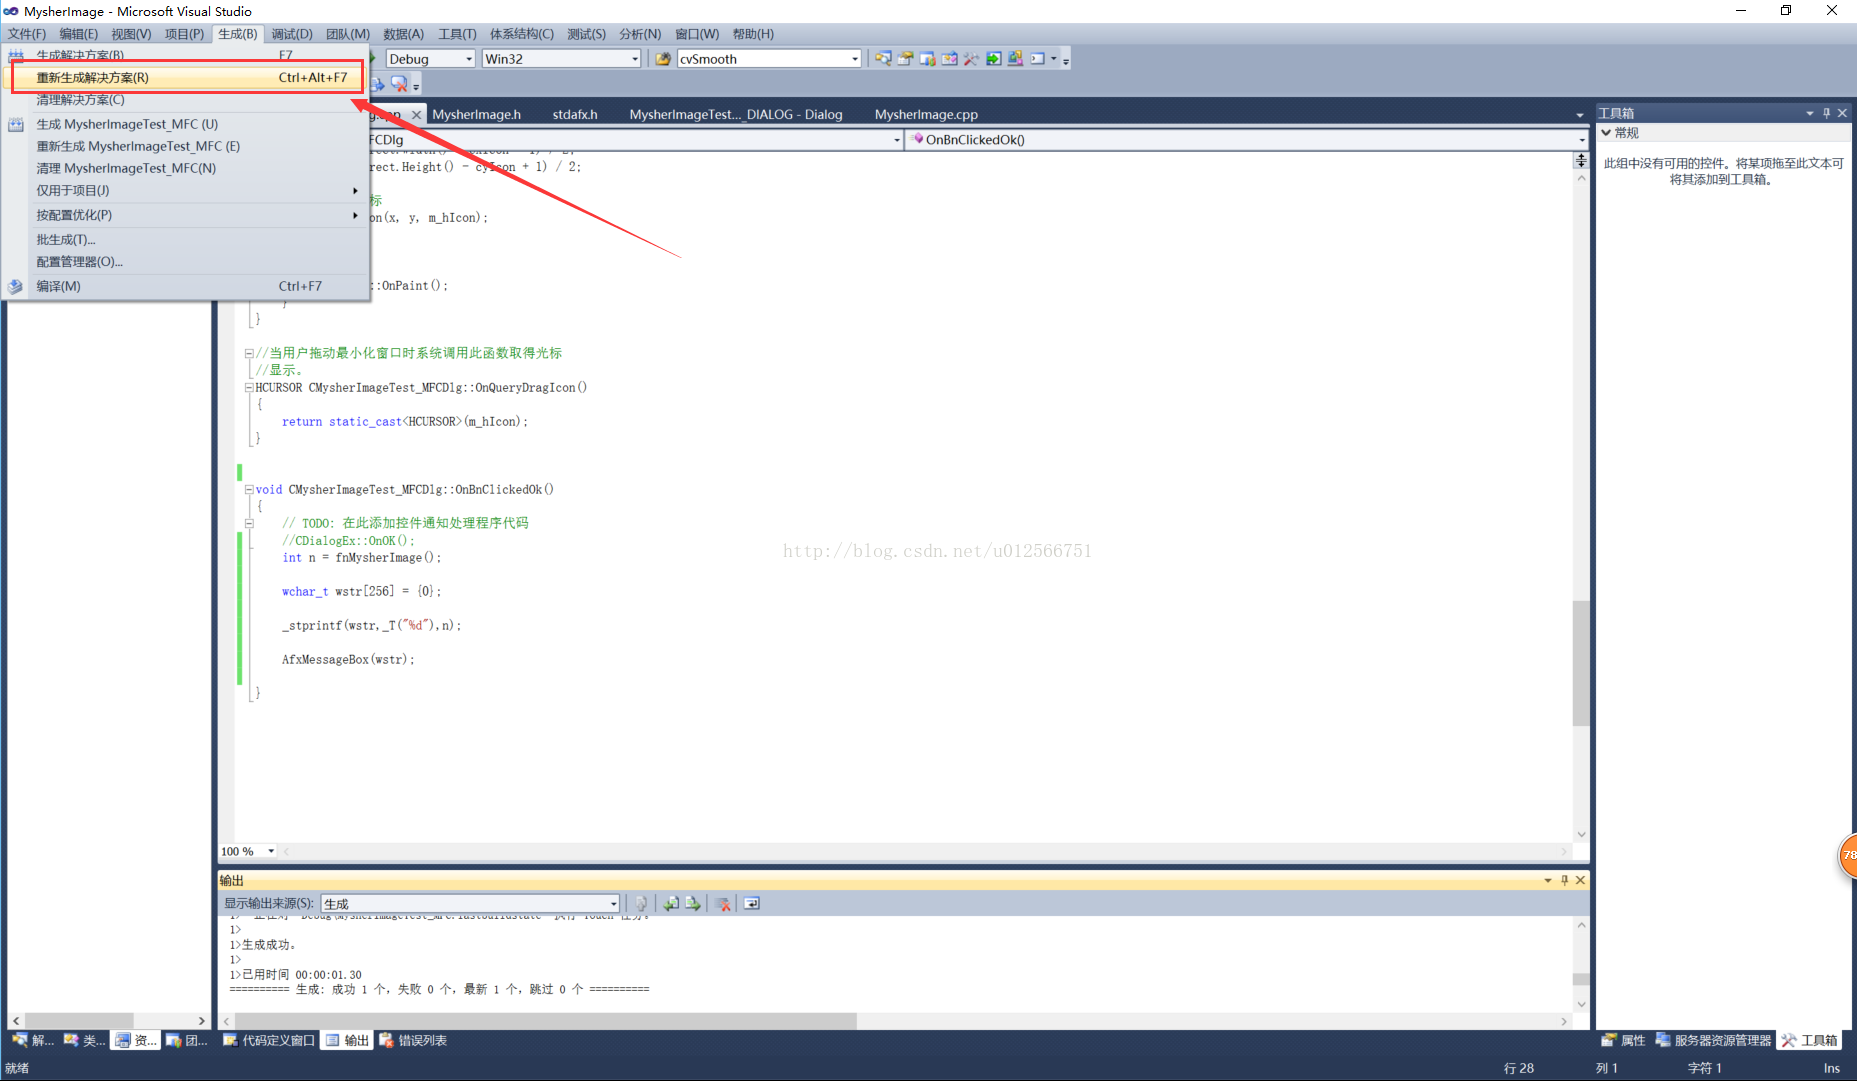Click the Find in Files icon beside cvSmooth
1857x1081 pixels.
pyautogui.click(x=662, y=59)
